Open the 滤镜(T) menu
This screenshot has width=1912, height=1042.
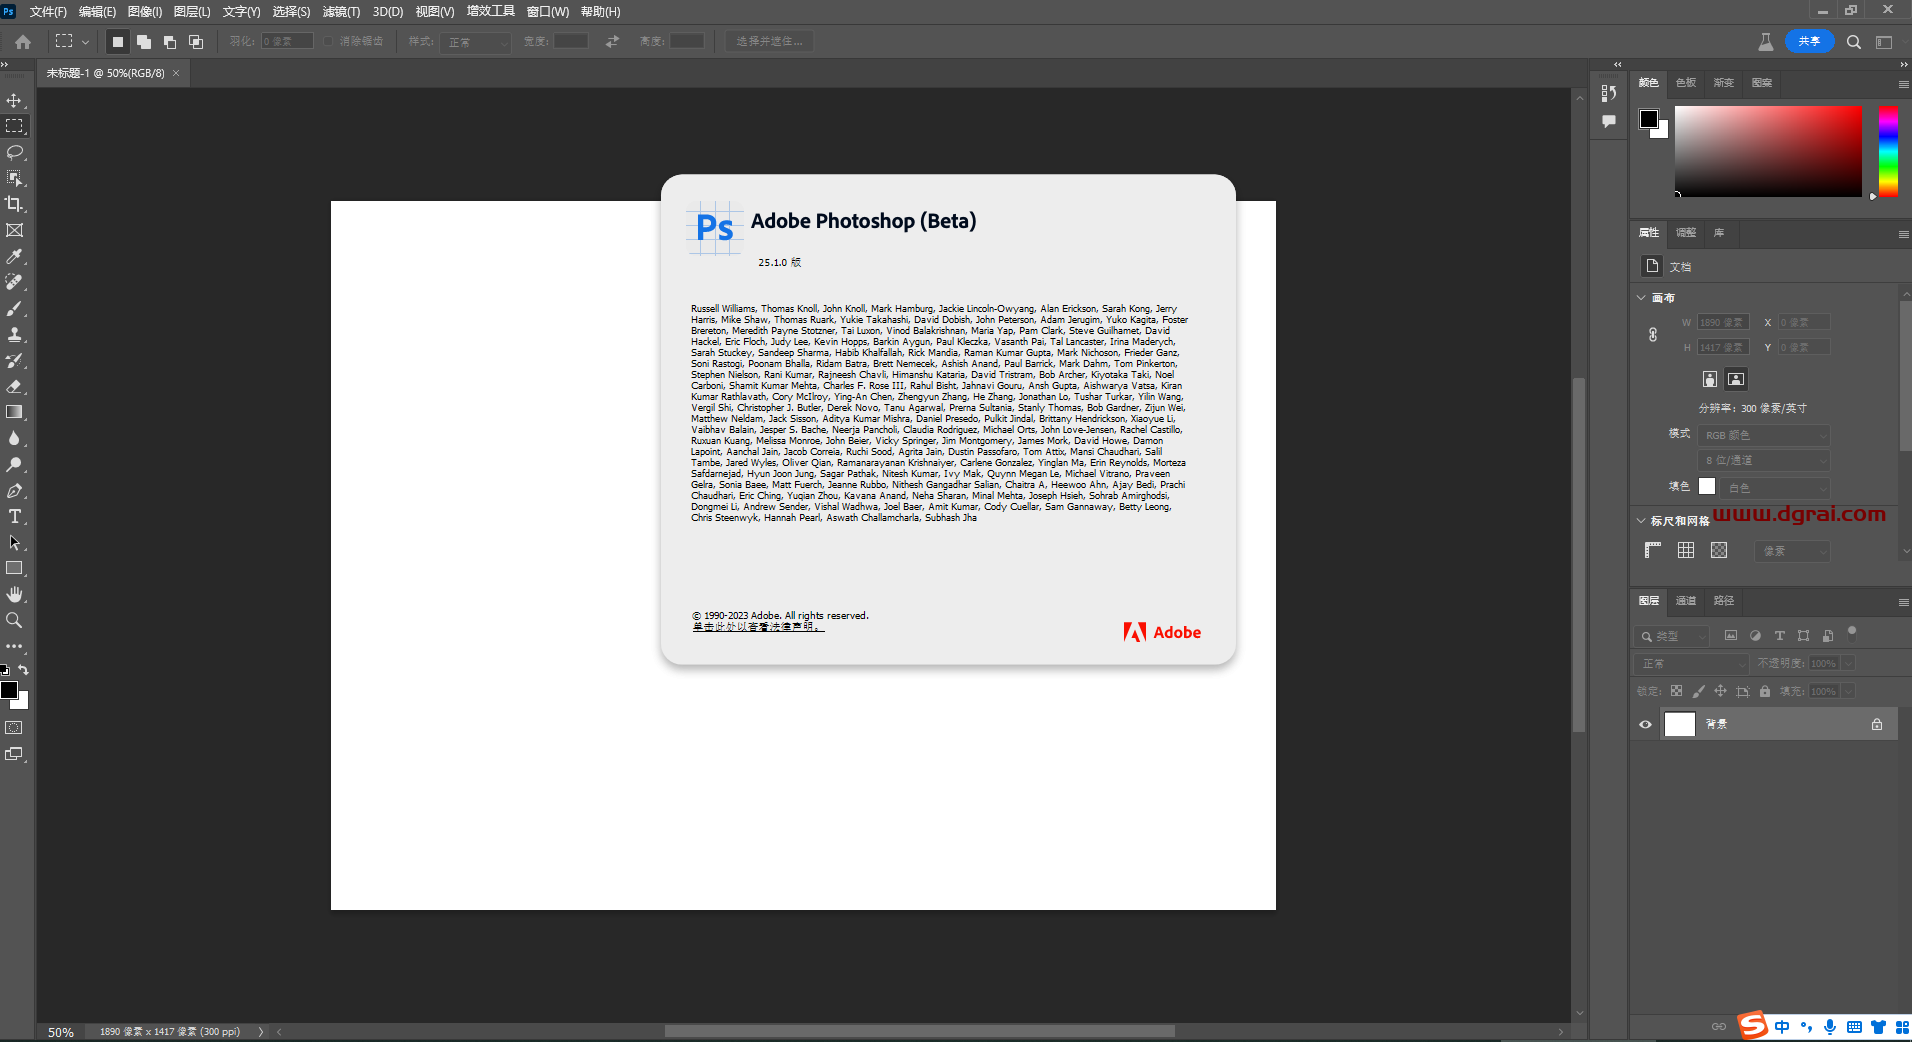pos(341,12)
